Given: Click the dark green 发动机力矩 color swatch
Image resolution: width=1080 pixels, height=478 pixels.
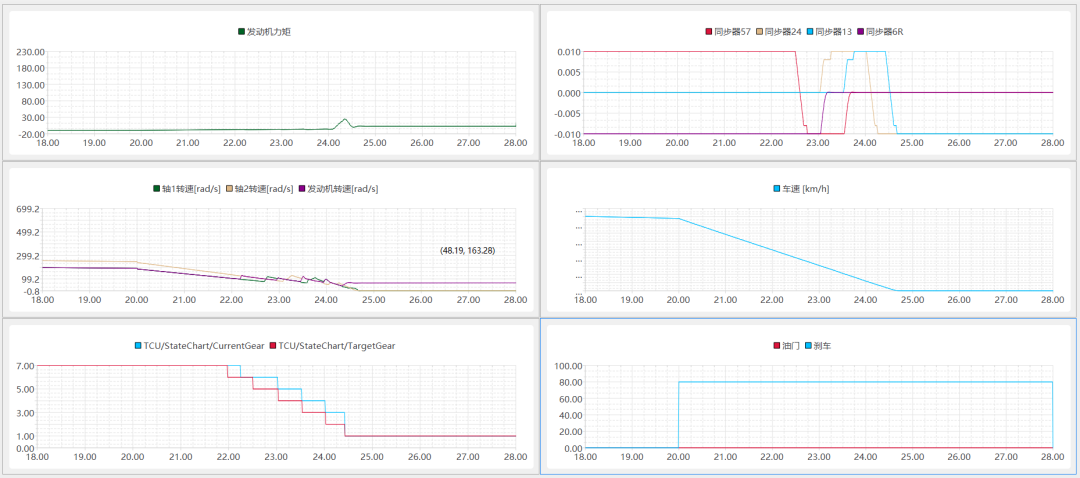Looking at the screenshot, I should click(x=241, y=31).
